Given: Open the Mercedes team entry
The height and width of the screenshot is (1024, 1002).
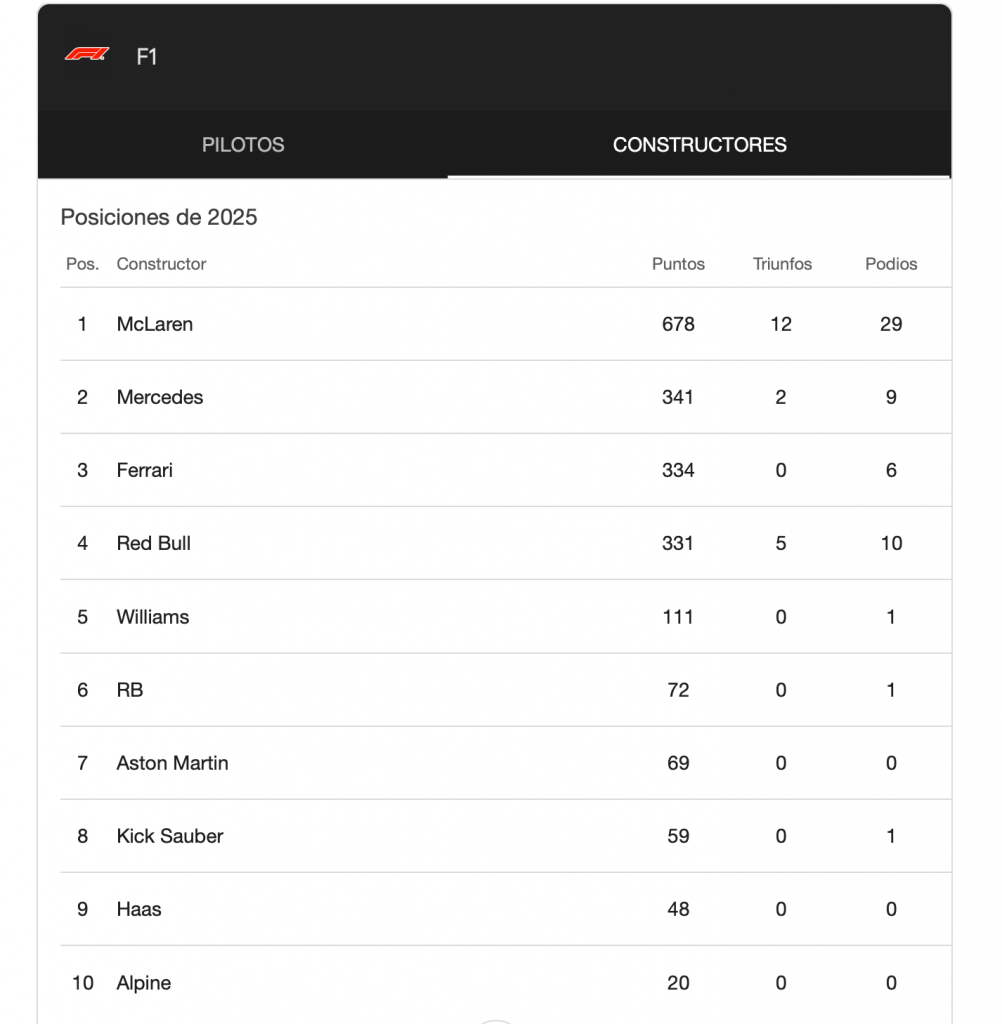Looking at the screenshot, I should coord(160,397).
